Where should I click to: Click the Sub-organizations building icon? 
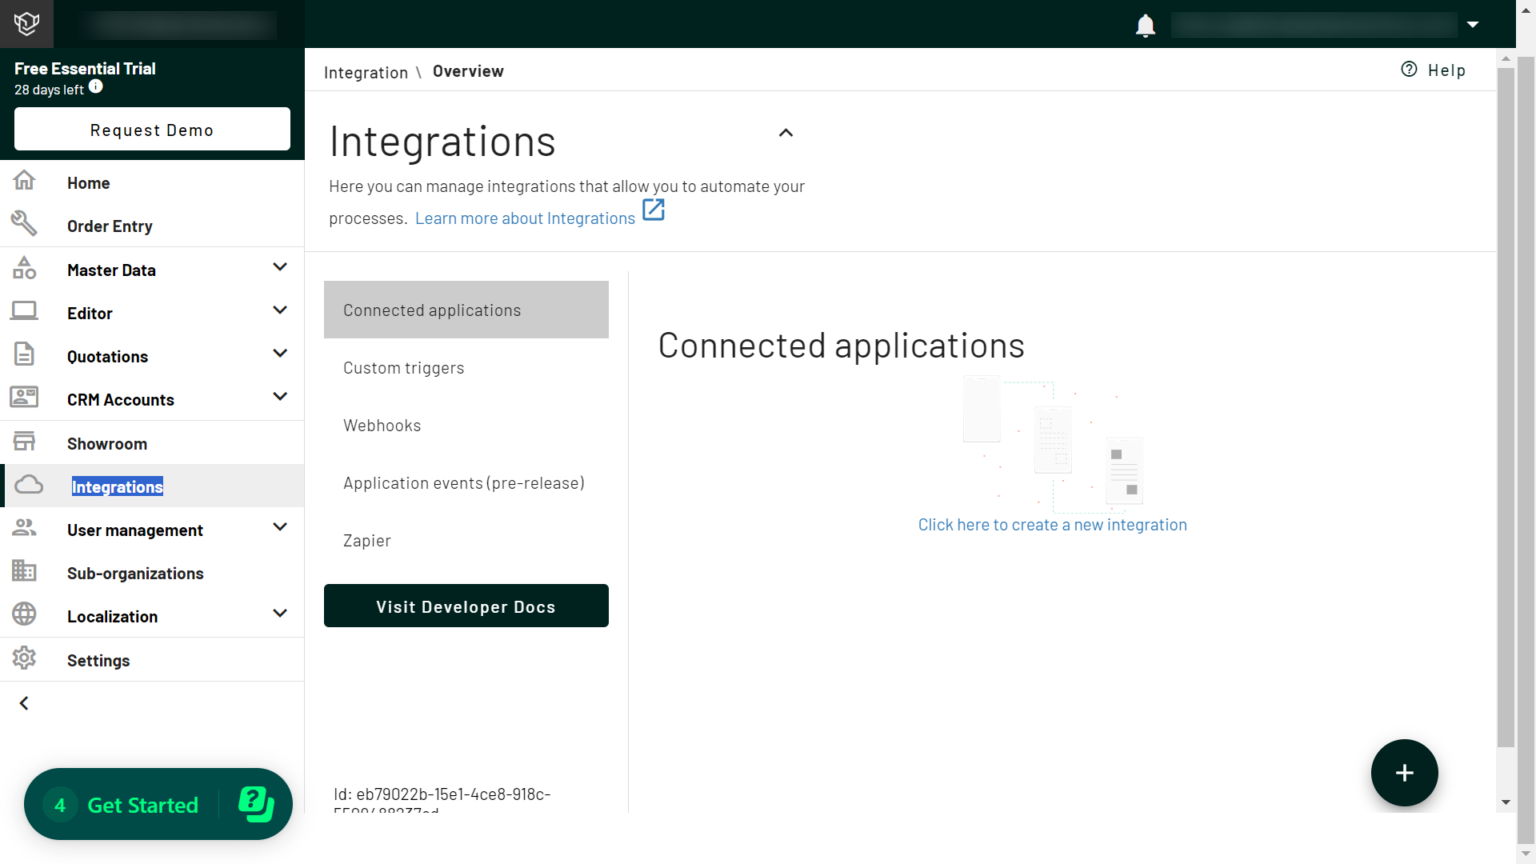tap(24, 572)
